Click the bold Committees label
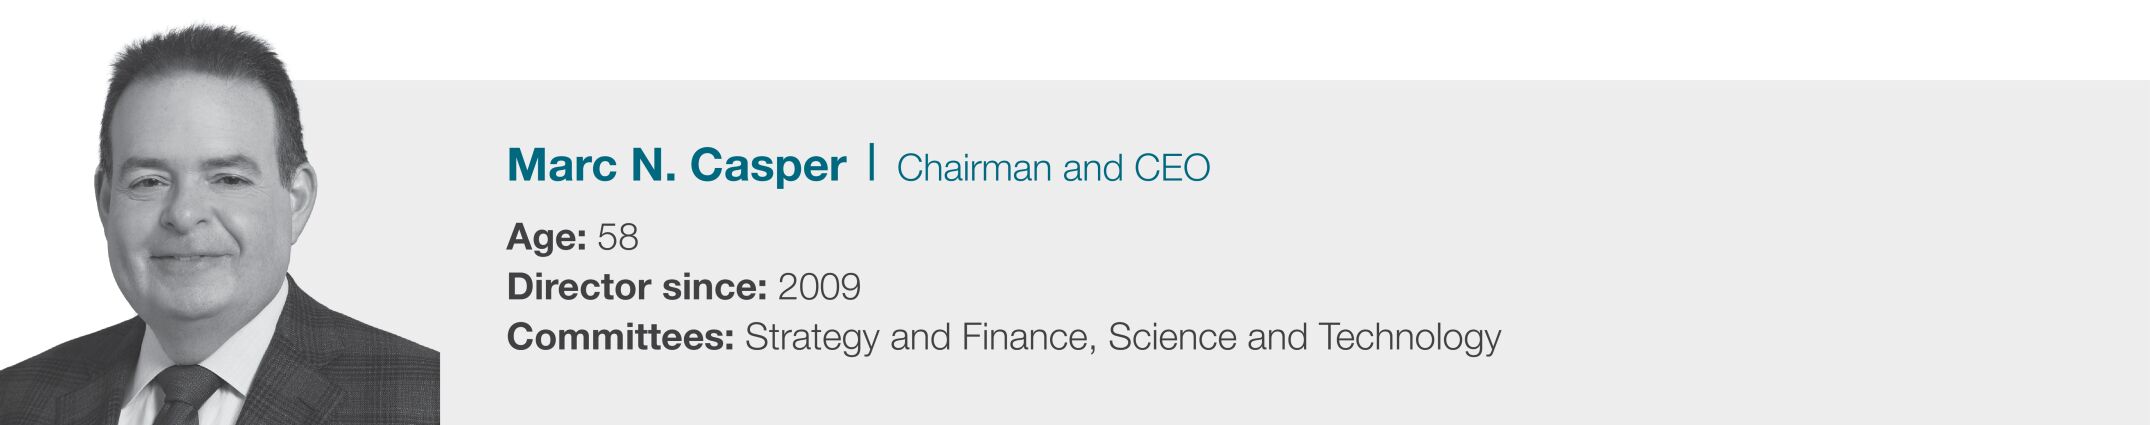Viewport: 2150px width, 425px height. [x=621, y=338]
